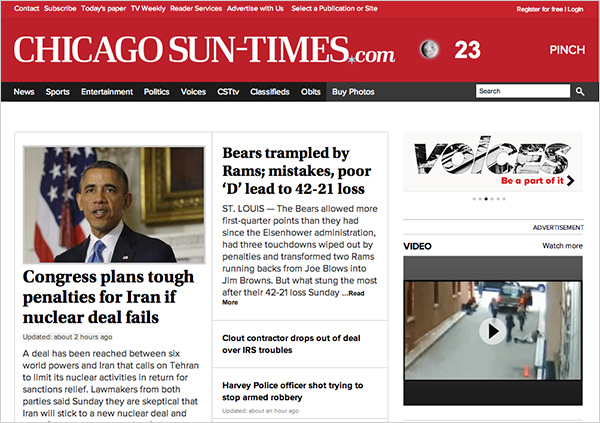Open the News menu
The width and height of the screenshot is (600, 423).
(x=24, y=92)
